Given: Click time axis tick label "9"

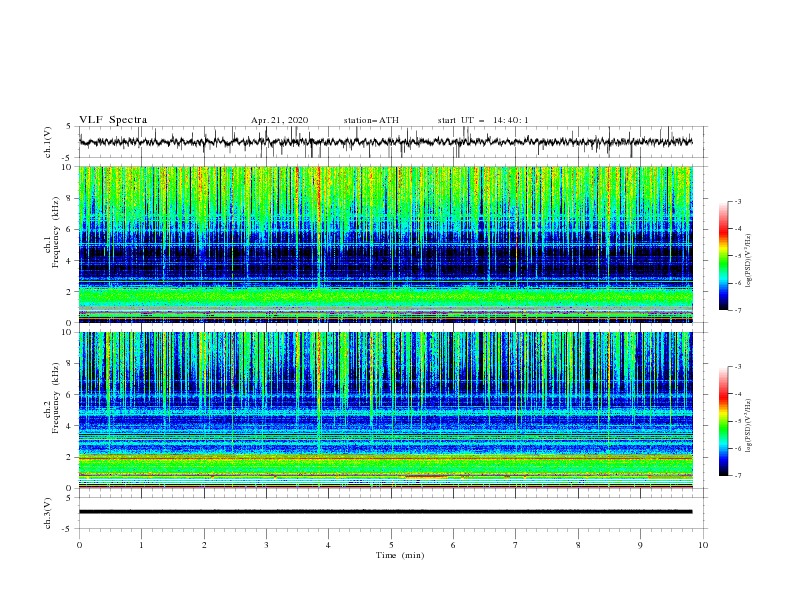Looking at the screenshot, I should point(640,545).
